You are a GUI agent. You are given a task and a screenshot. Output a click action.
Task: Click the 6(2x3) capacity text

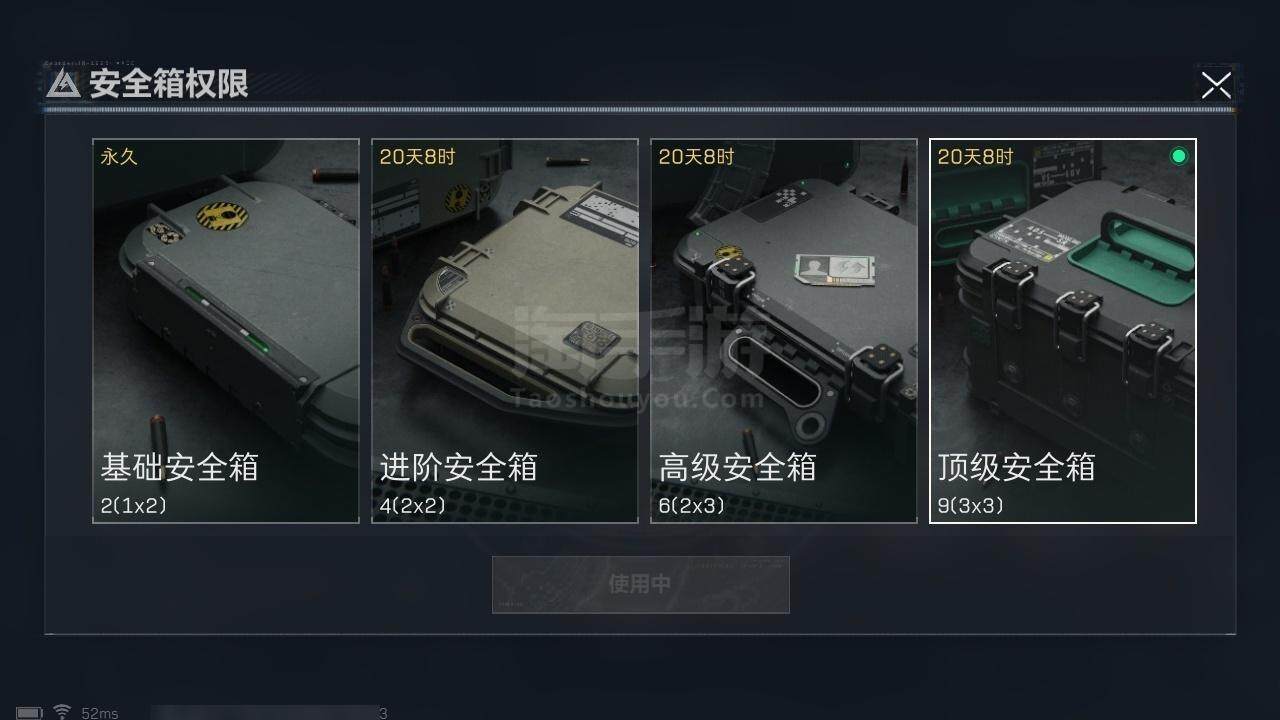[691, 506]
